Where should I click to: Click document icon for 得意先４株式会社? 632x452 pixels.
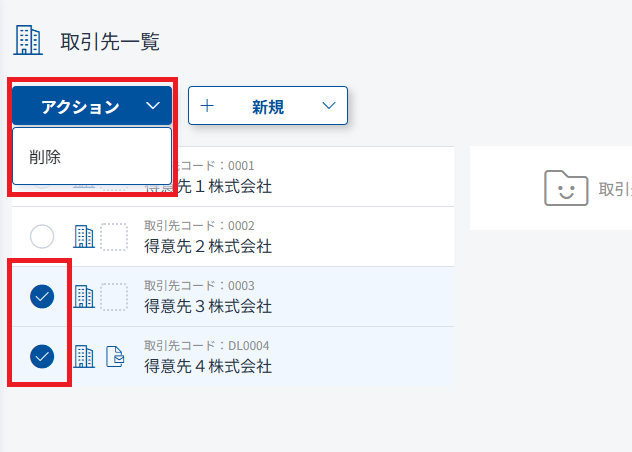115,357
